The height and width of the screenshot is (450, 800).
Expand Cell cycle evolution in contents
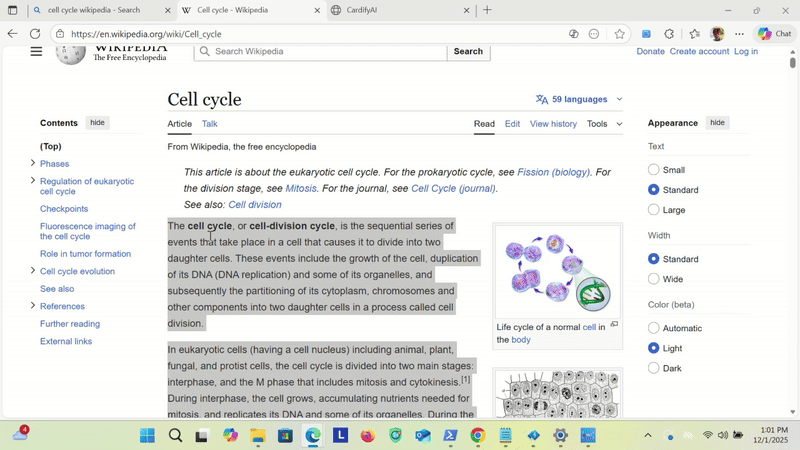(x=33, y=270)
